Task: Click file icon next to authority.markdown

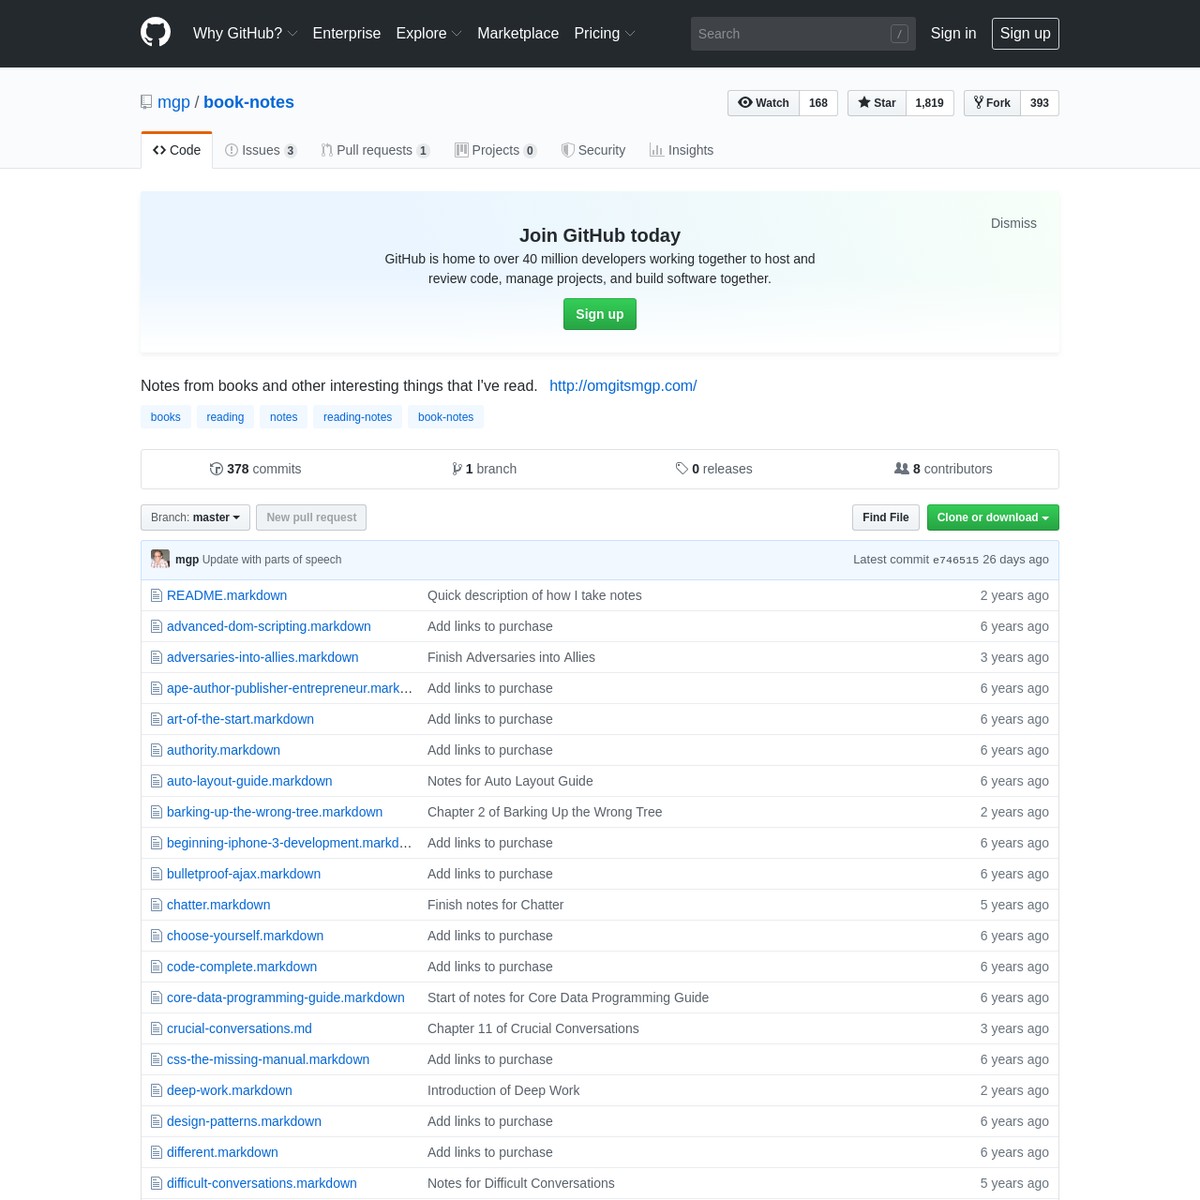Action: click(156, 750)
